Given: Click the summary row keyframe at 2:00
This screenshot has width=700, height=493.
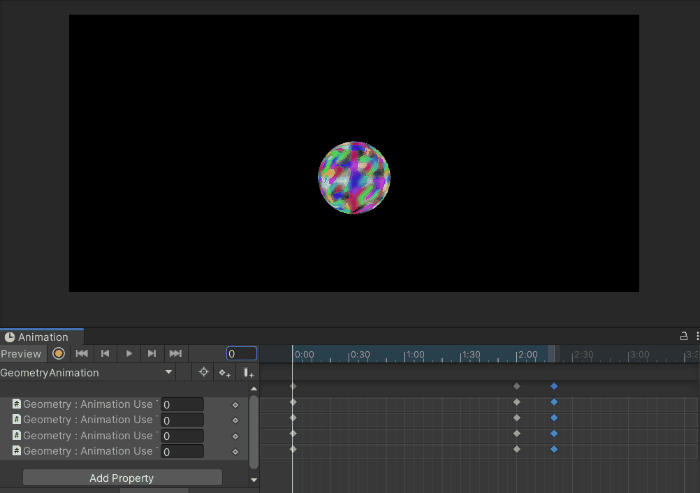Looking at the screenshot, I should 517,386.
